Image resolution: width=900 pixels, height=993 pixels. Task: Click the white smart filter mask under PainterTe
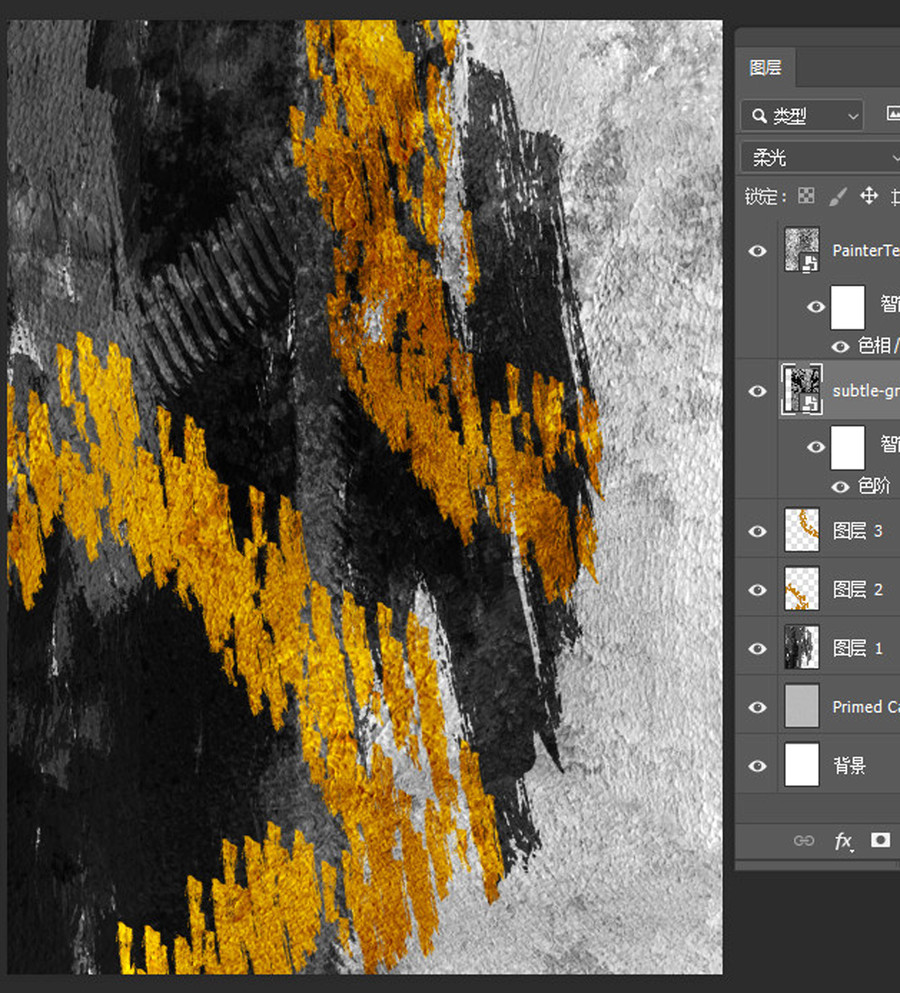tap(847, 307)
